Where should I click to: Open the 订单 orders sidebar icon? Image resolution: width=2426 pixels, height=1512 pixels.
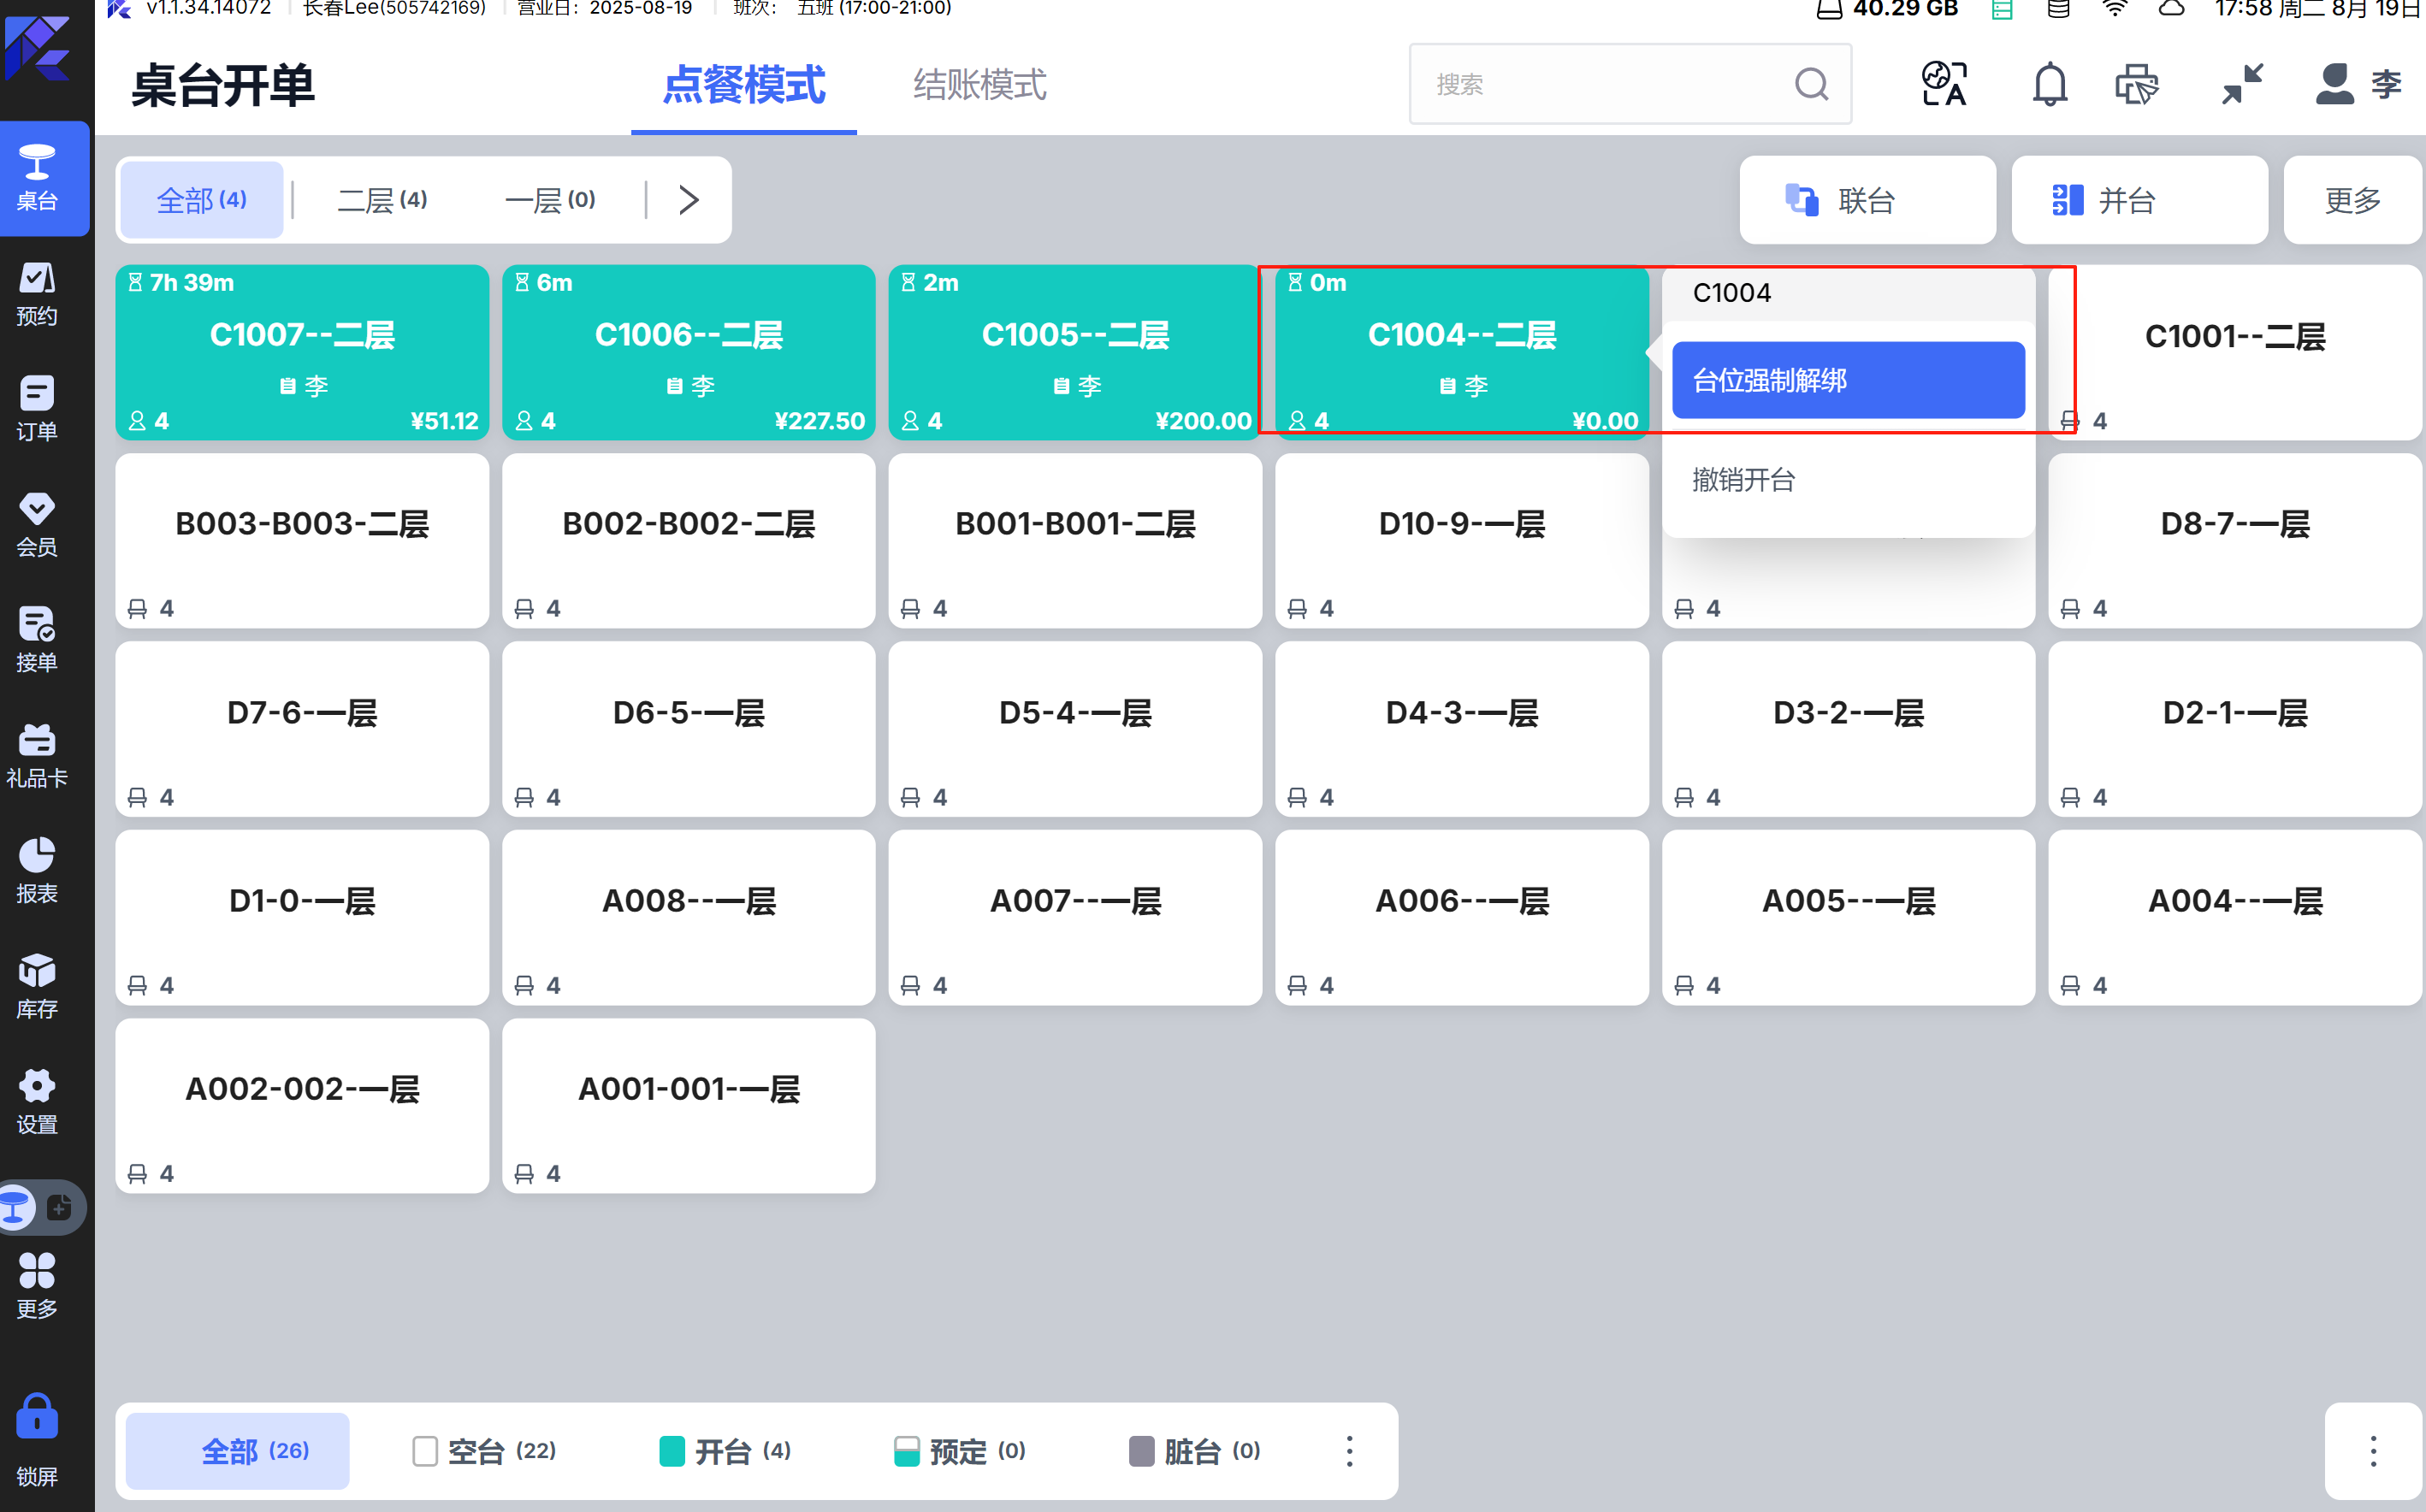(x=37, y=408)
